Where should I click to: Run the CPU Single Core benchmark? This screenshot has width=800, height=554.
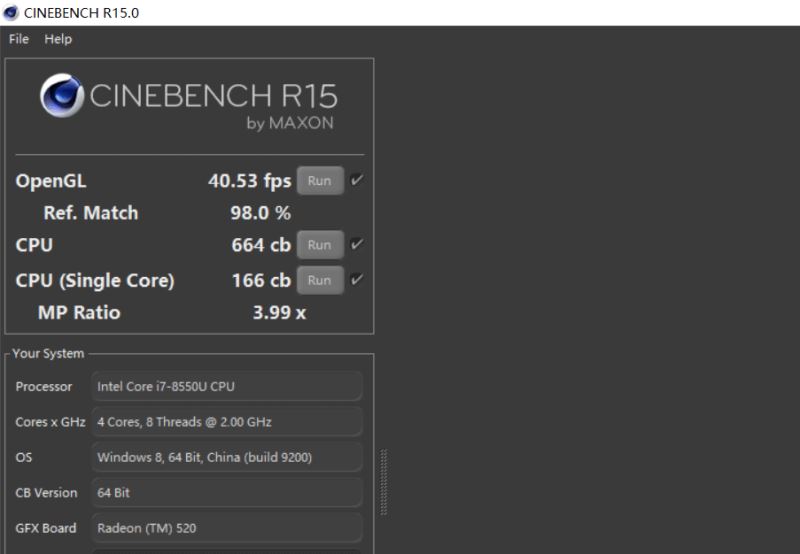tap(320, 280)
